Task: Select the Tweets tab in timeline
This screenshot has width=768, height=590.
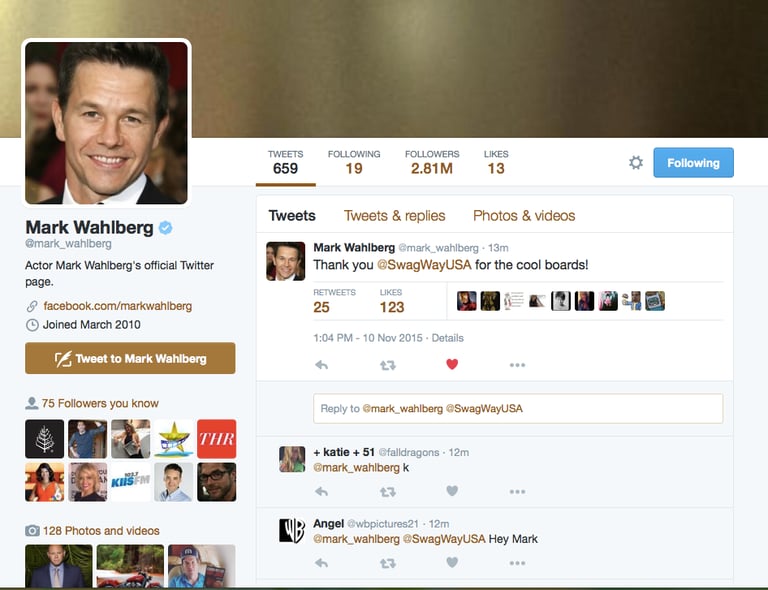Action: pyautogui.click(x=292, y=216)
